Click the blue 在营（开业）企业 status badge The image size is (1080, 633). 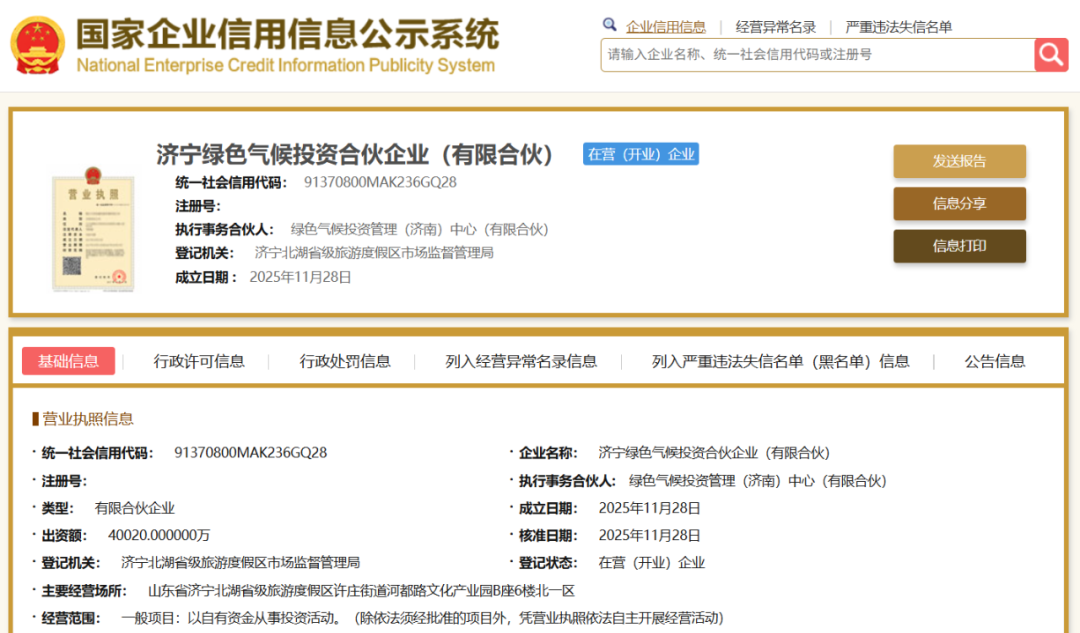tap(641, 154)
